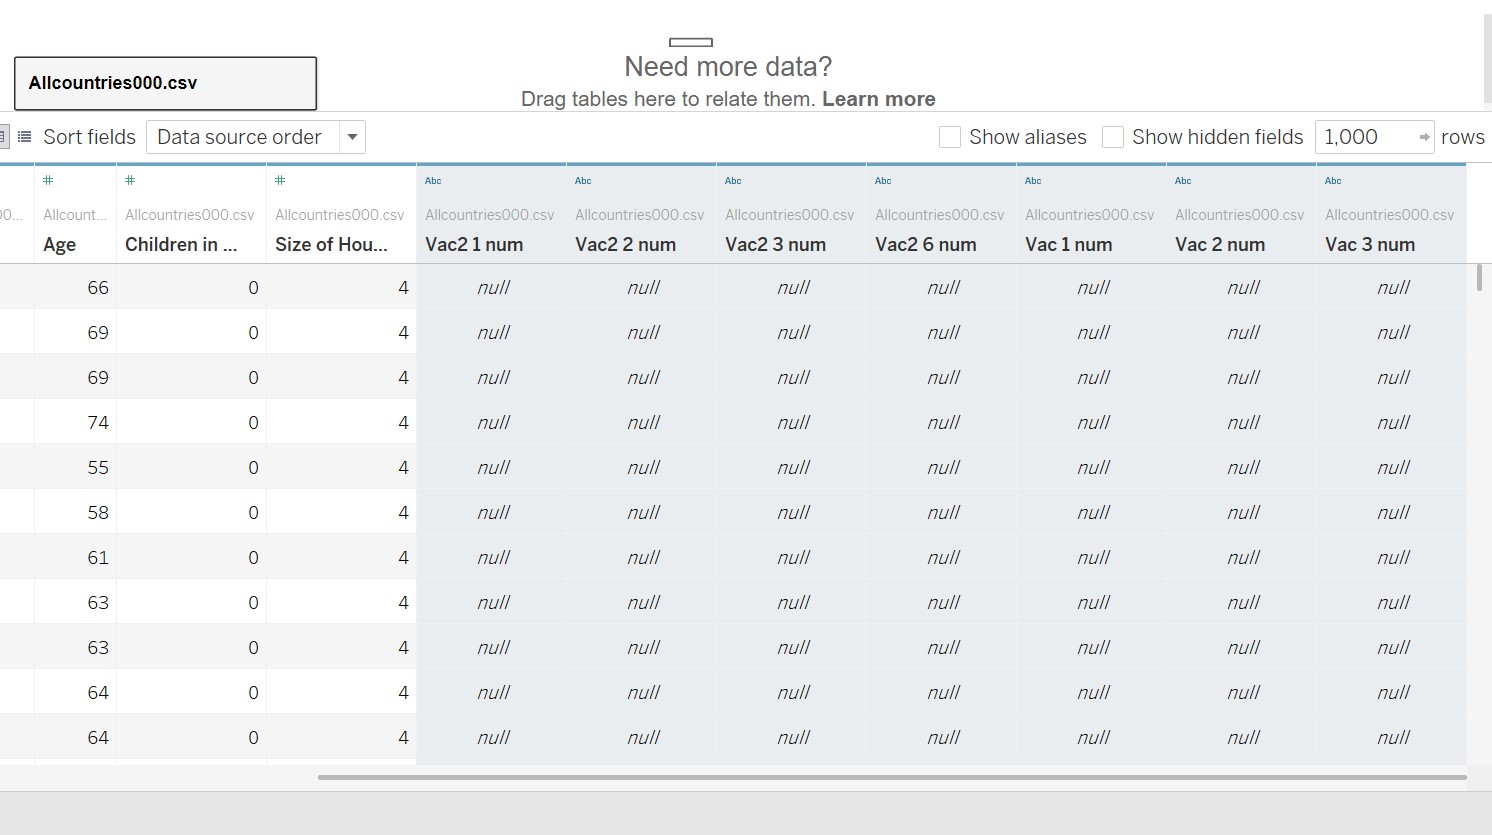Click the Abc type icon above Vac 3 num
Screen dimensions: 1492x835
tap(1333, 181)
